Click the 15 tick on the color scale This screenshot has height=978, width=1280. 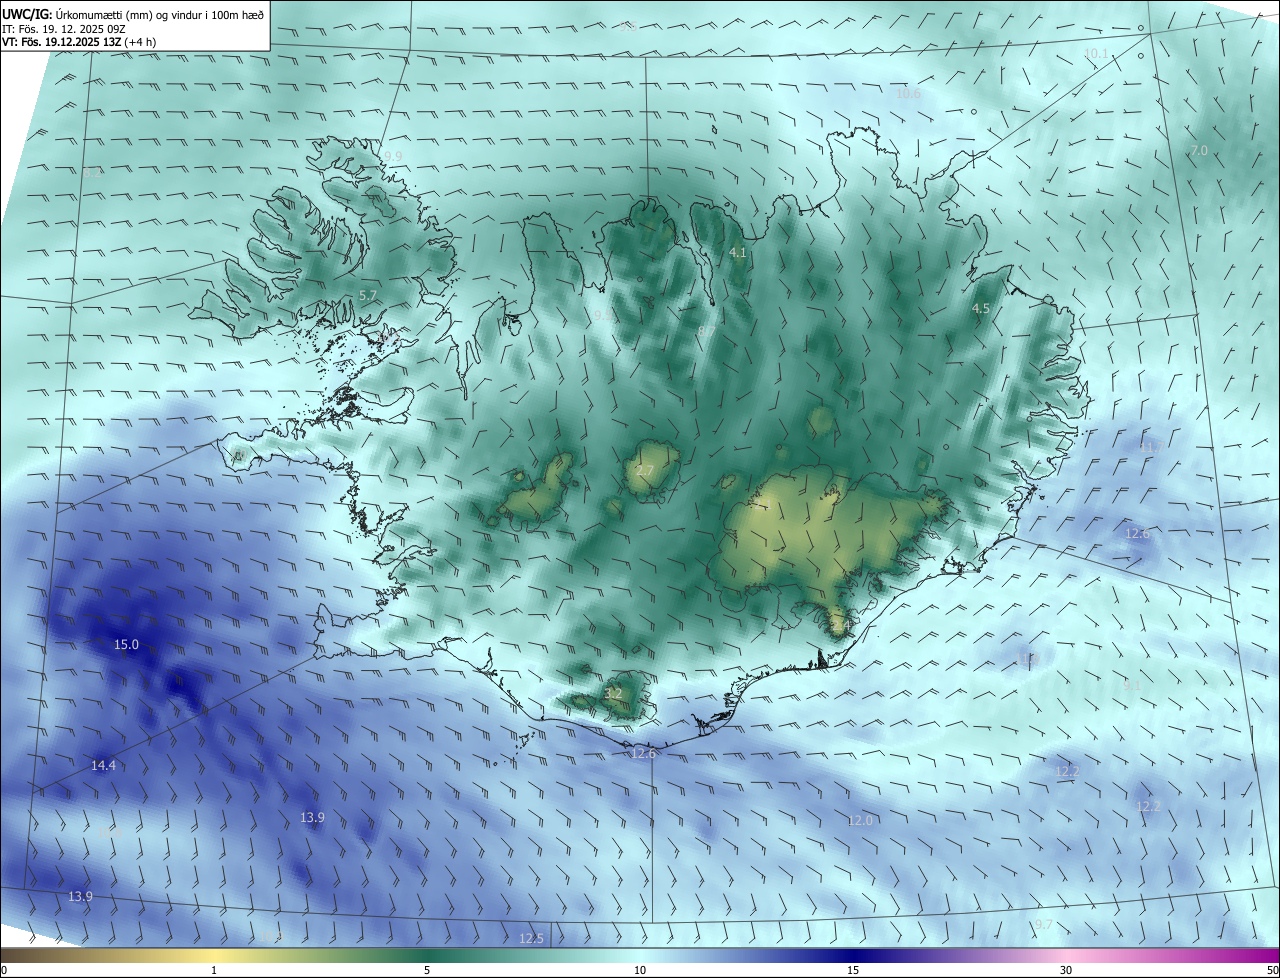(853, 970)
